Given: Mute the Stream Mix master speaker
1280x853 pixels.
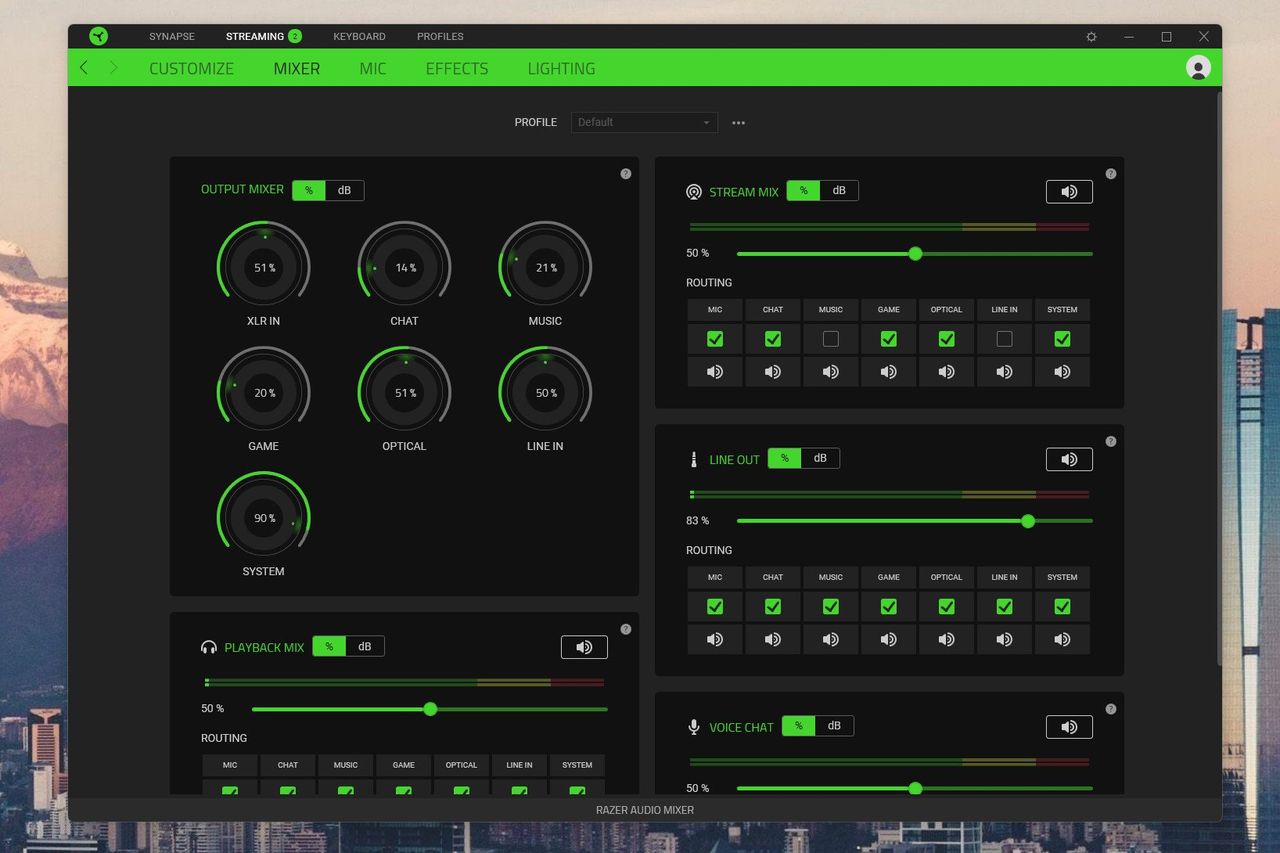Looking at the screenshot, I should (x=1069, y=191).
